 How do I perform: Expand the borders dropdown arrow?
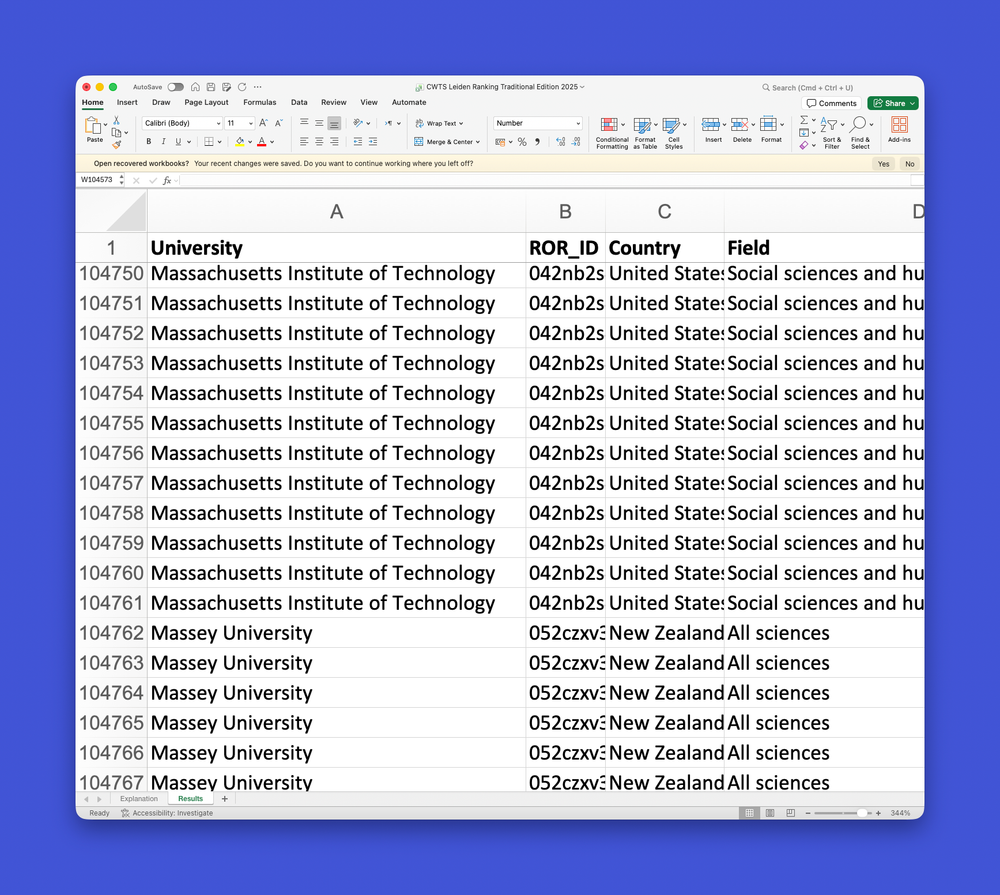(x=219, y=142)
